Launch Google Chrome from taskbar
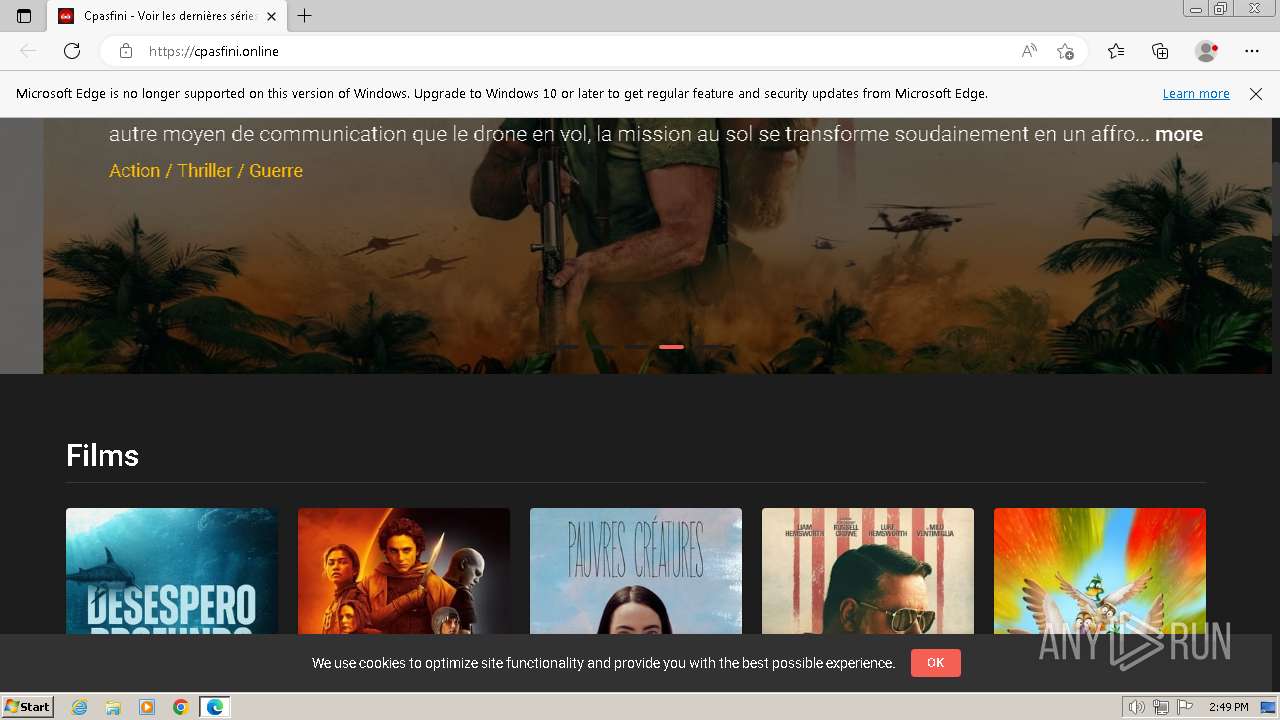 [181, 707]
